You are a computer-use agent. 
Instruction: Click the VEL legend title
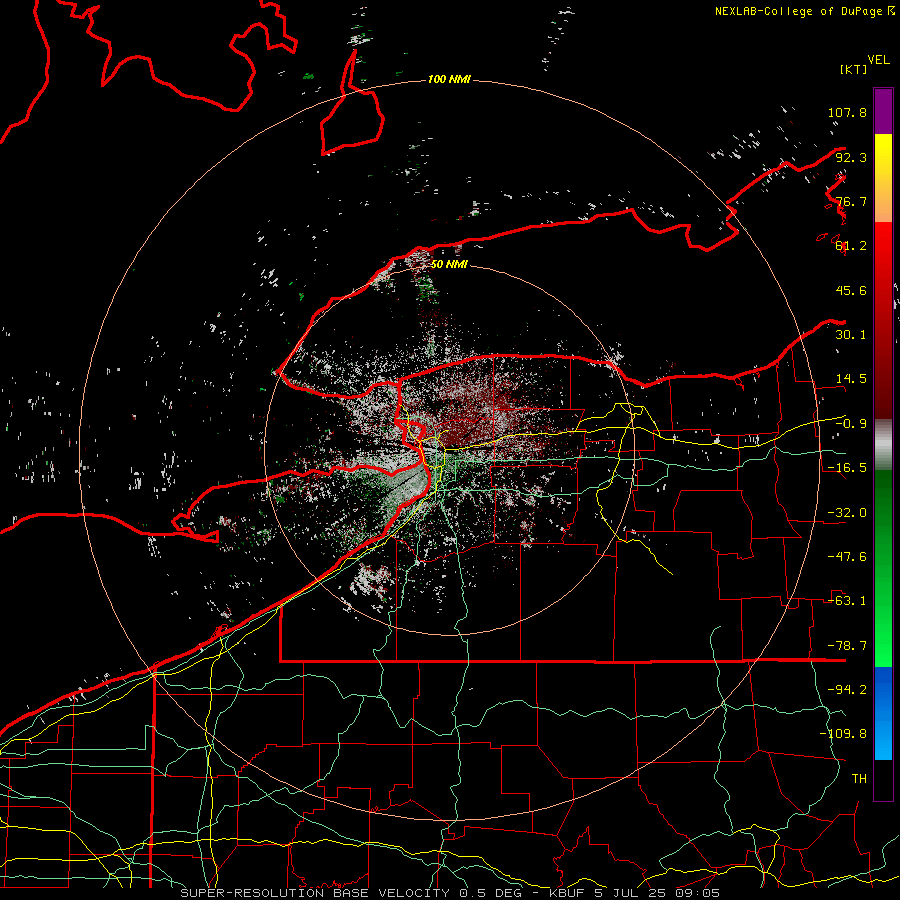pos(879,60)
